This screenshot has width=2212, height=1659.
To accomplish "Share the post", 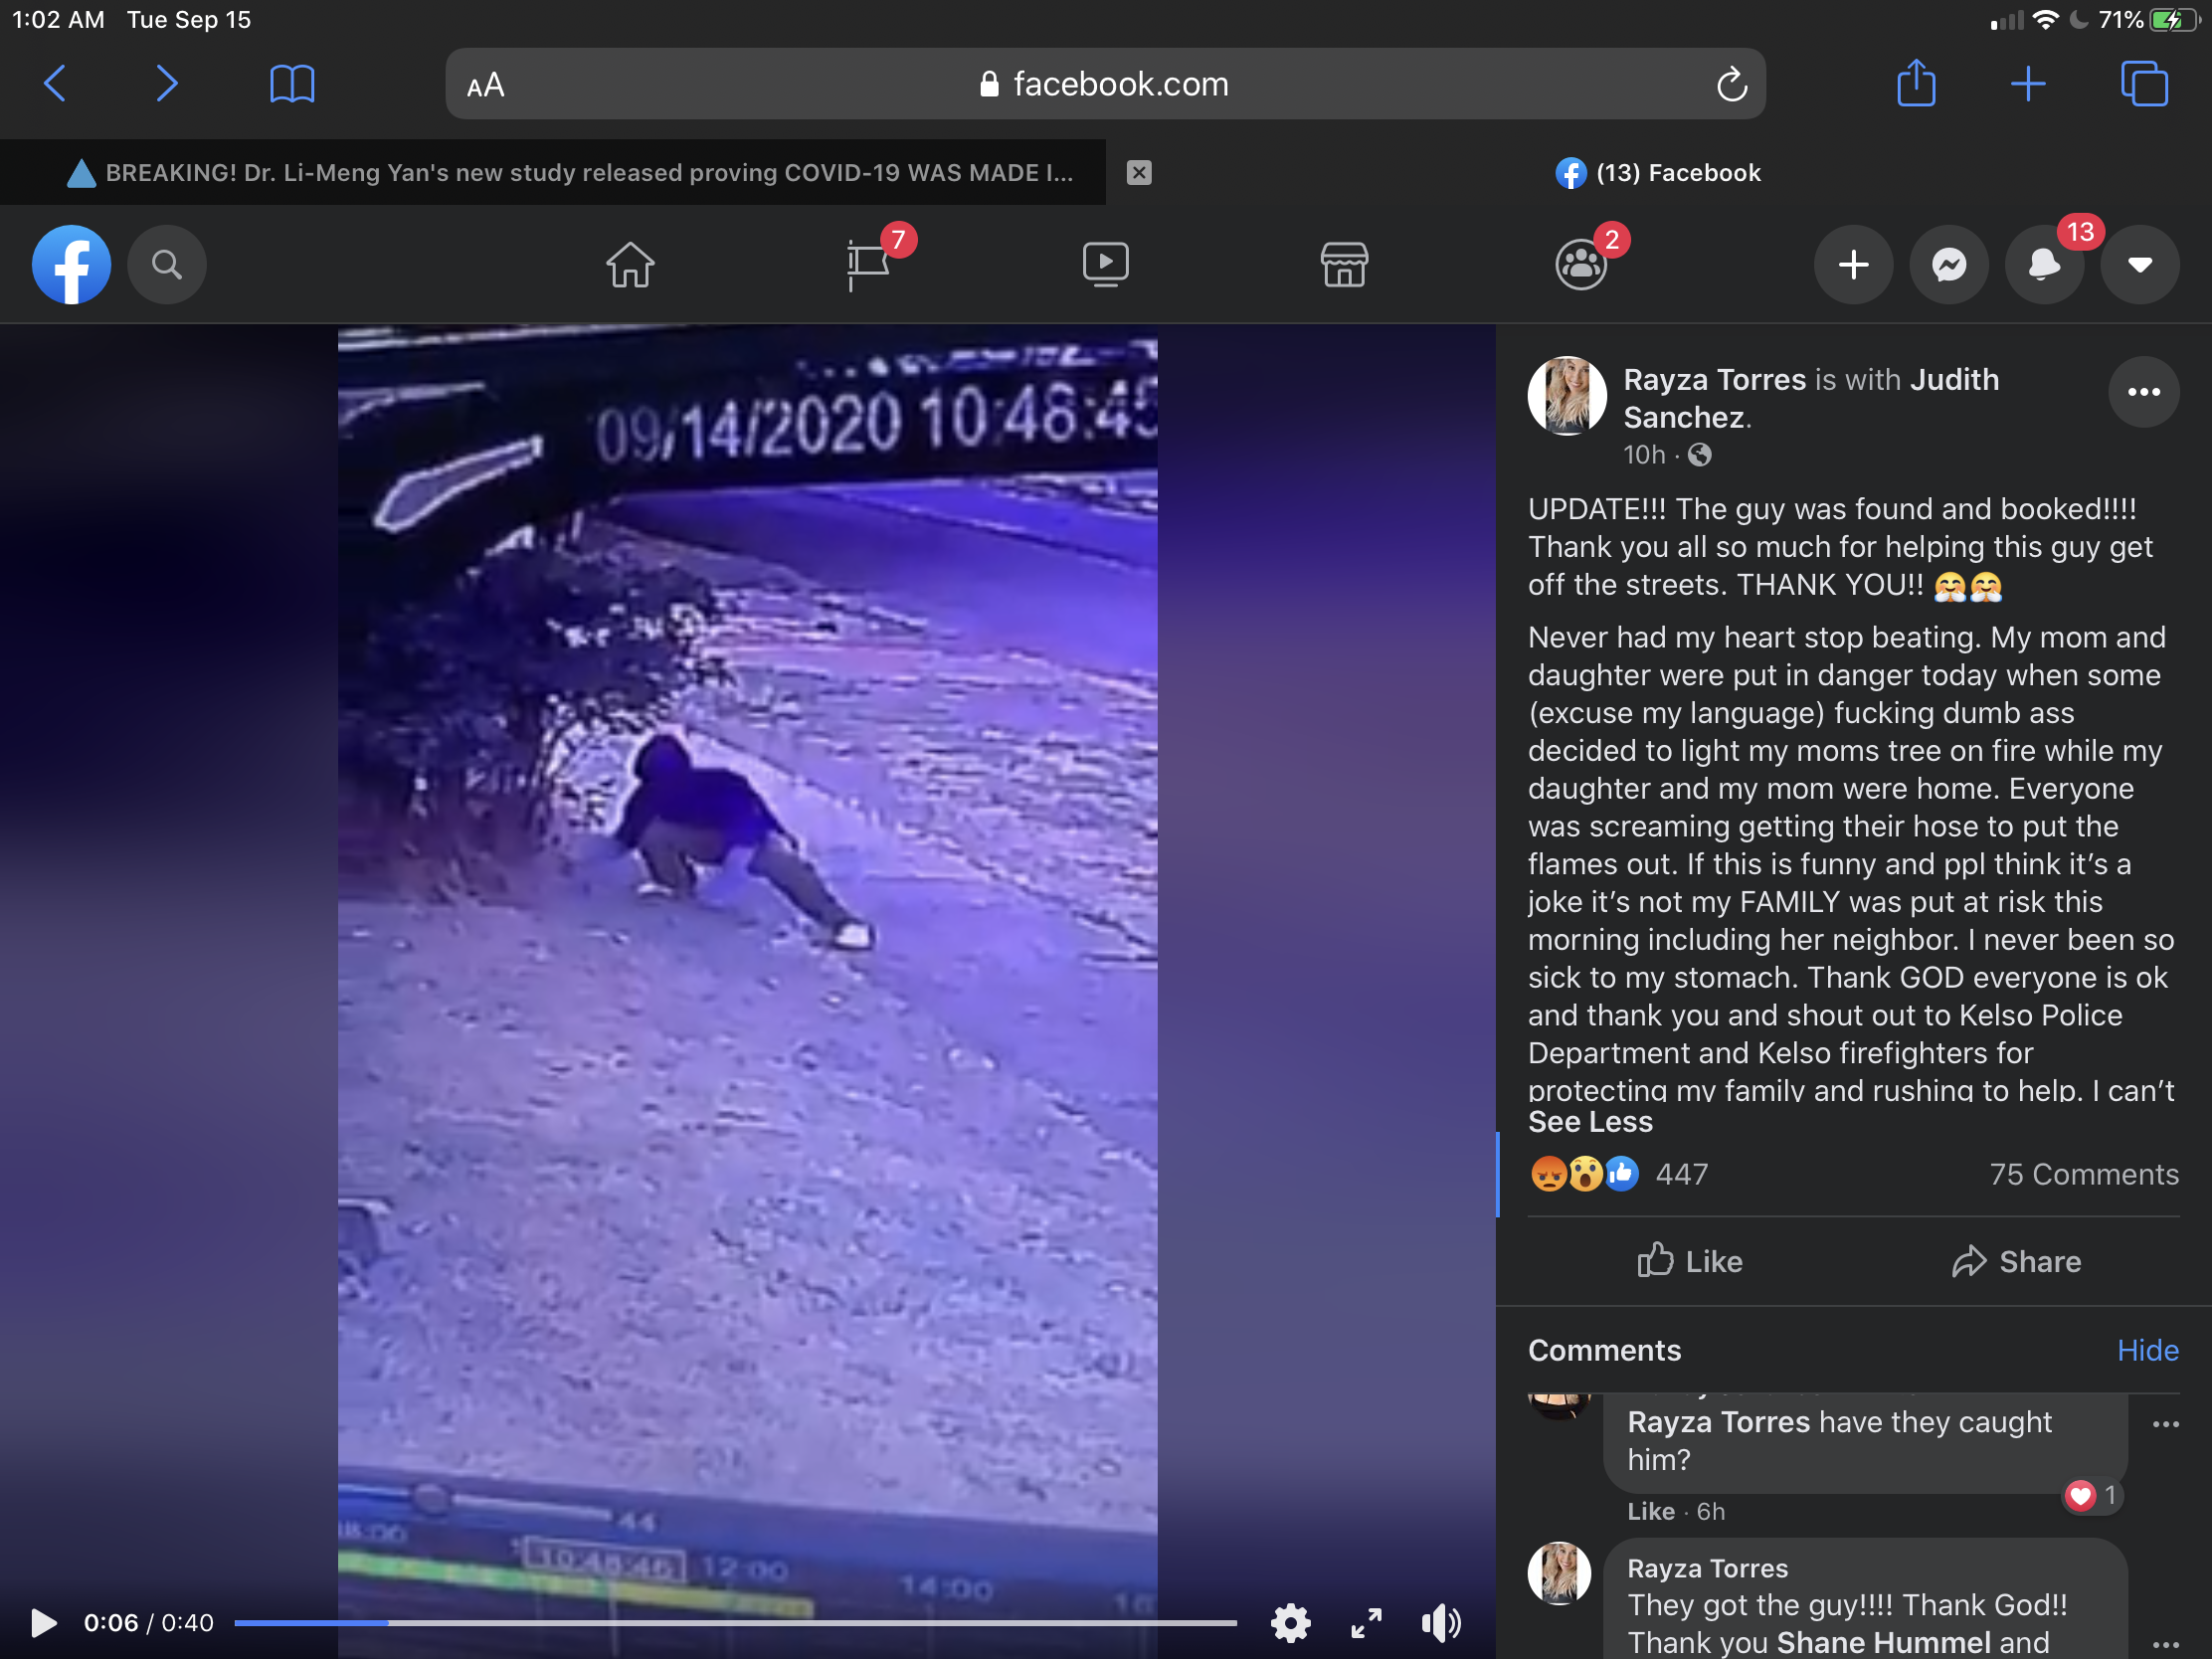I will [x=2016, y=1261].
